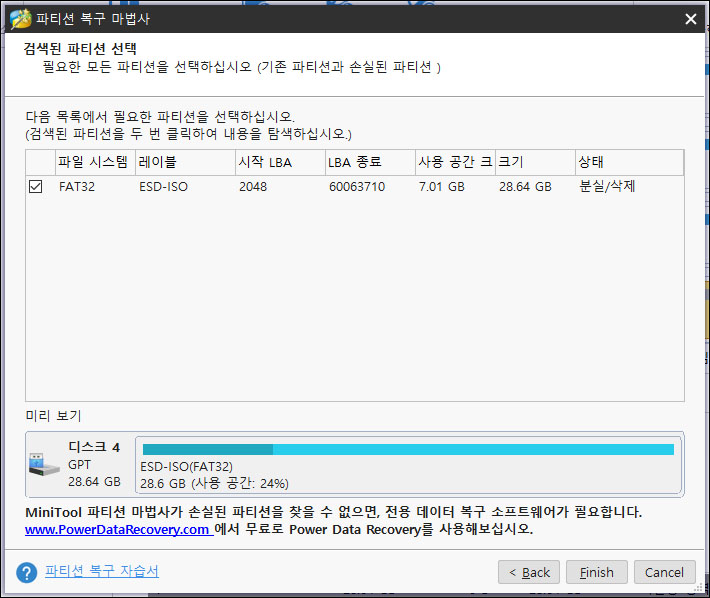This screenshot has height=598, width=710.
Task: Go back with the Back button
Action: (529, 573)
